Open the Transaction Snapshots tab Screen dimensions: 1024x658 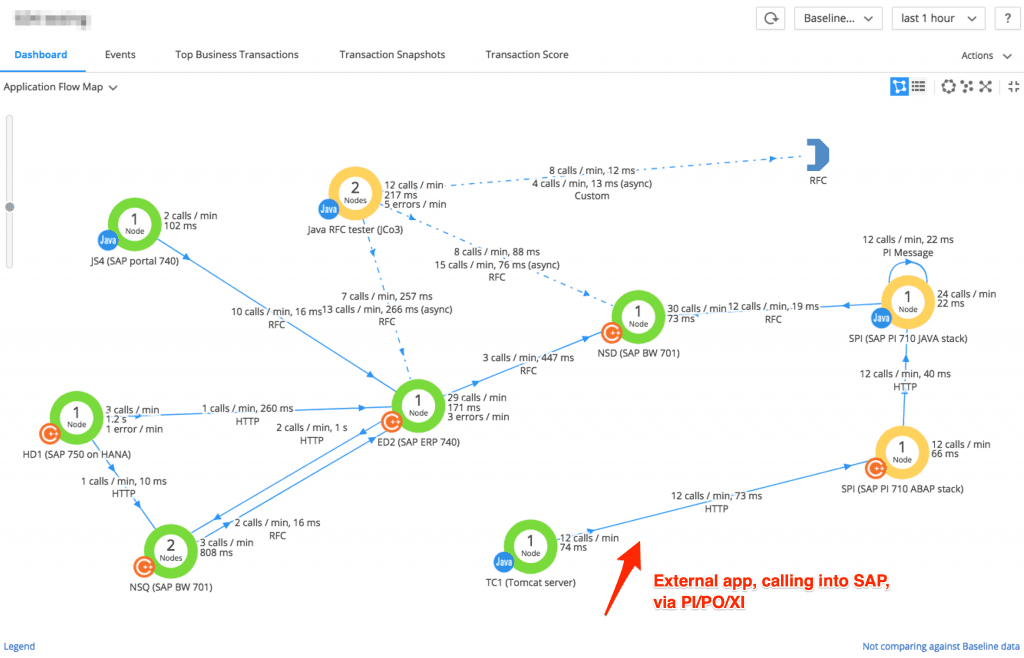coord(392,55)
